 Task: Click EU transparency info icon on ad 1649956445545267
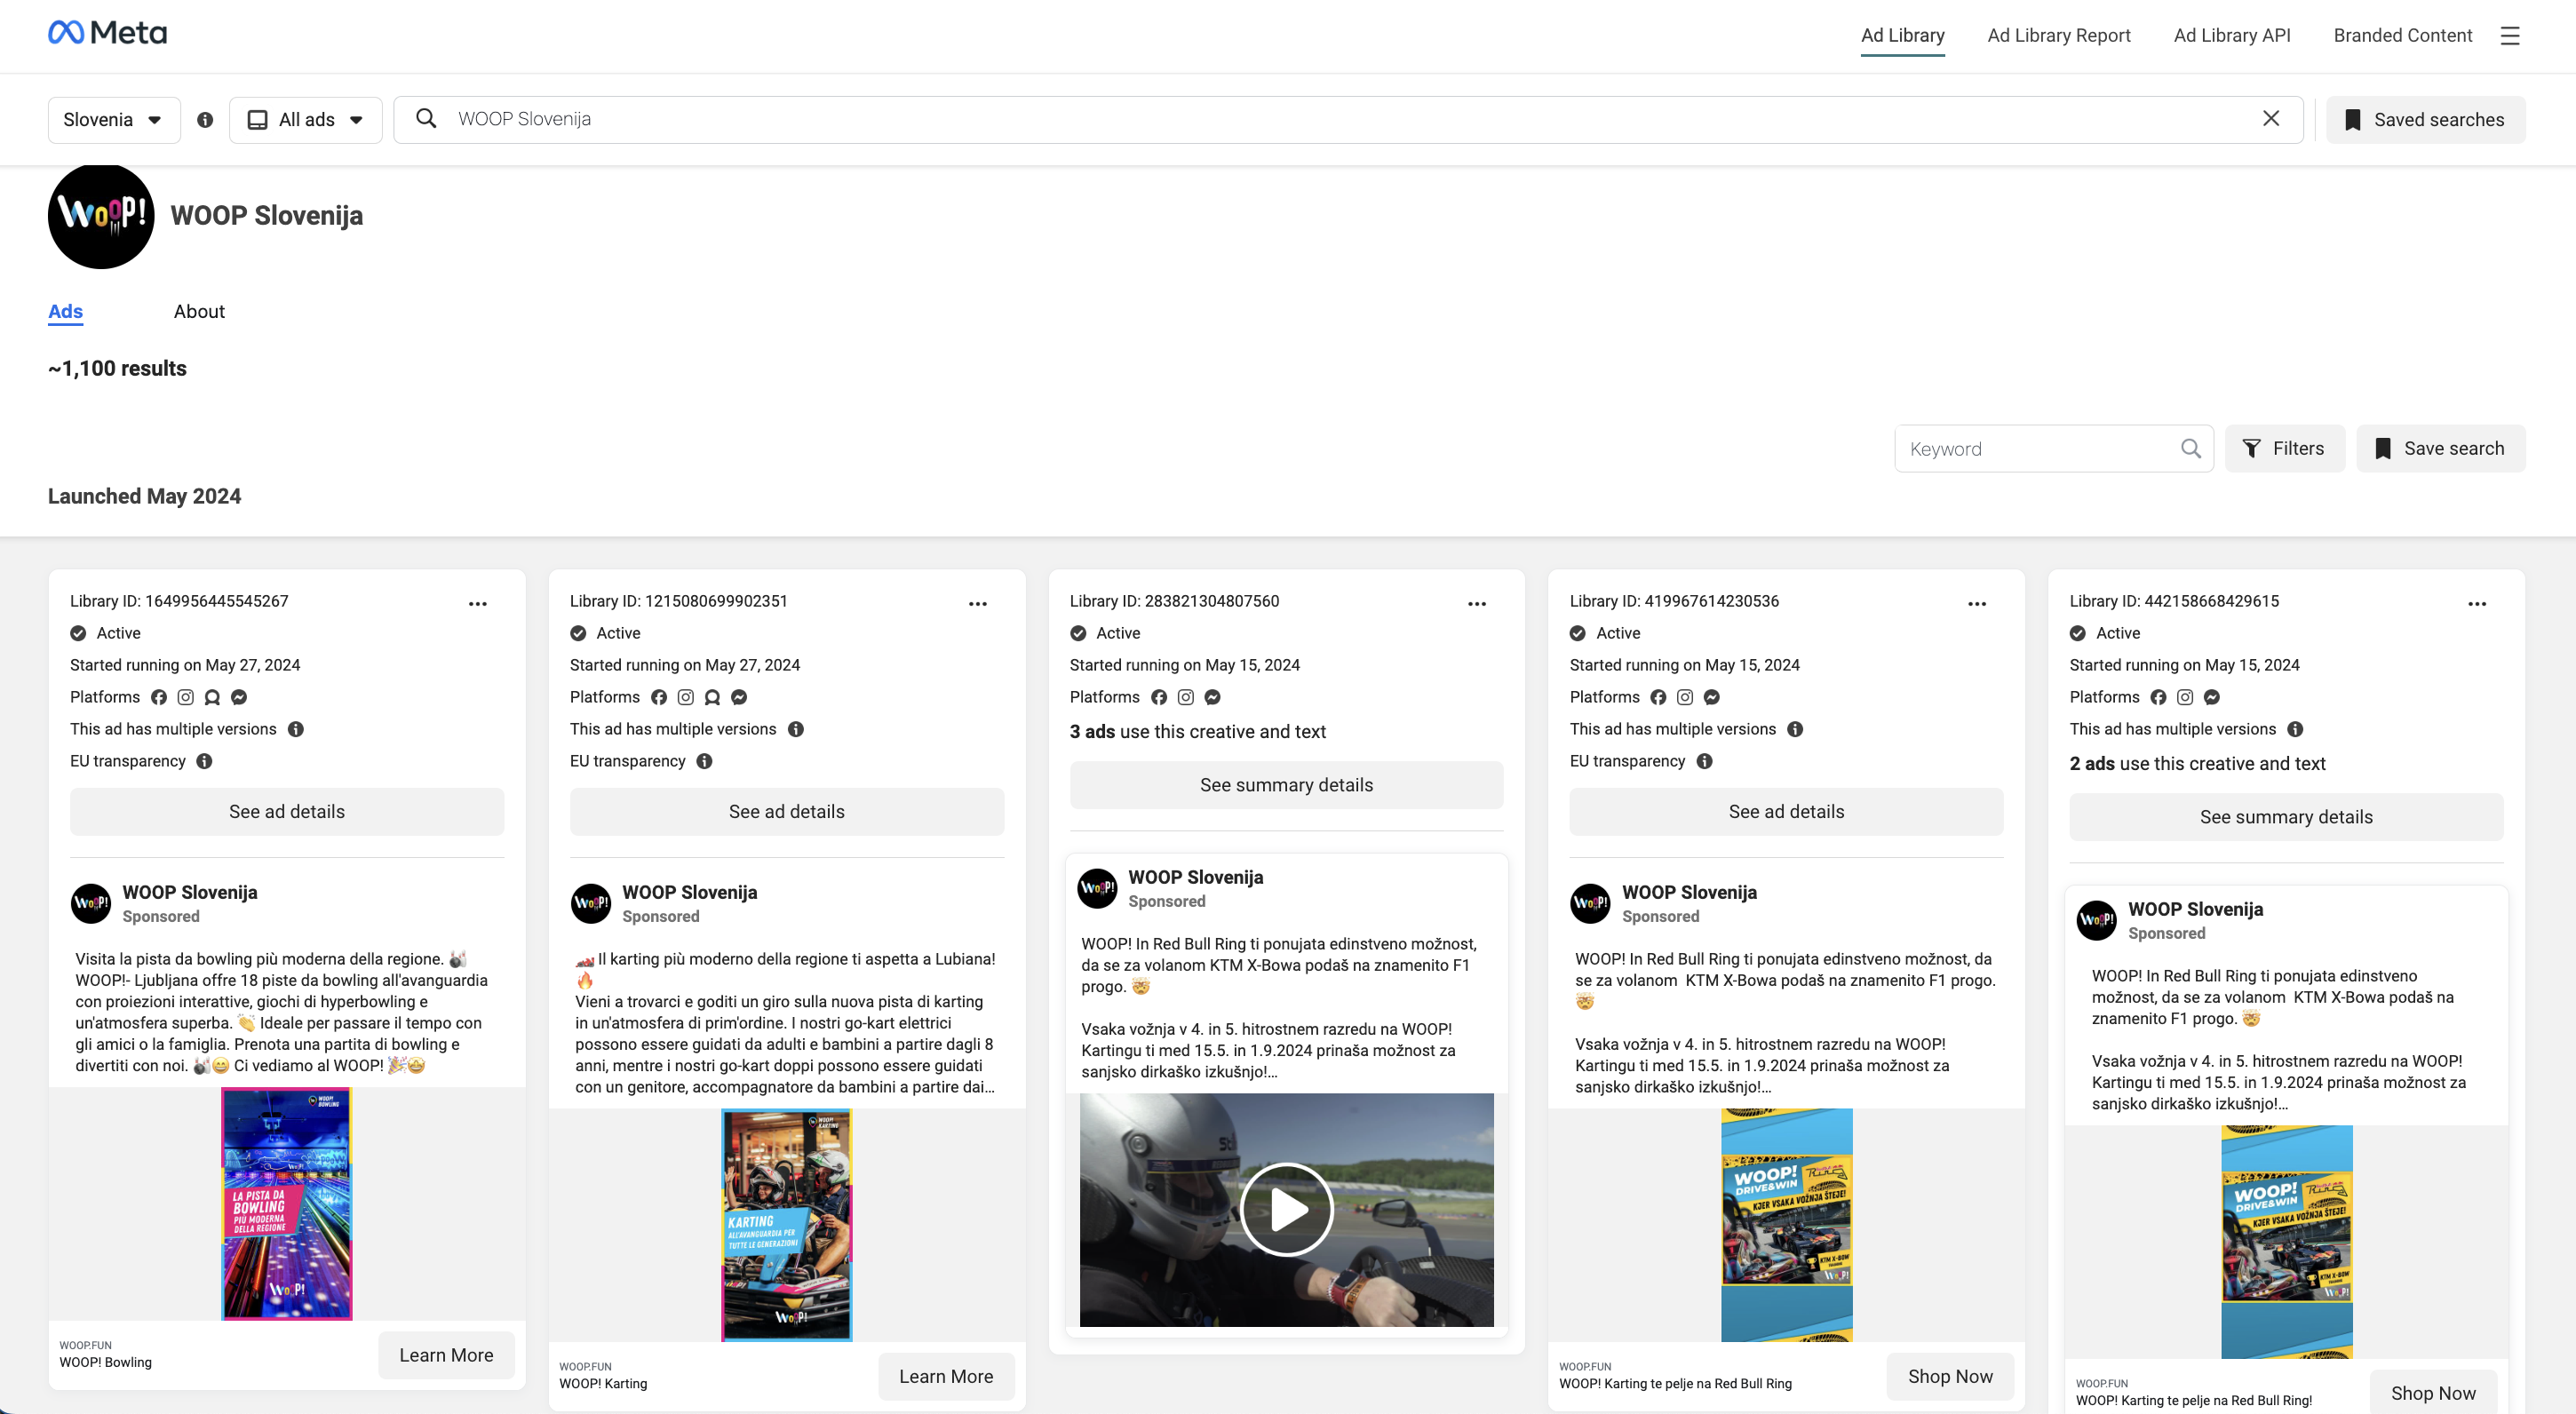point(204,761)
